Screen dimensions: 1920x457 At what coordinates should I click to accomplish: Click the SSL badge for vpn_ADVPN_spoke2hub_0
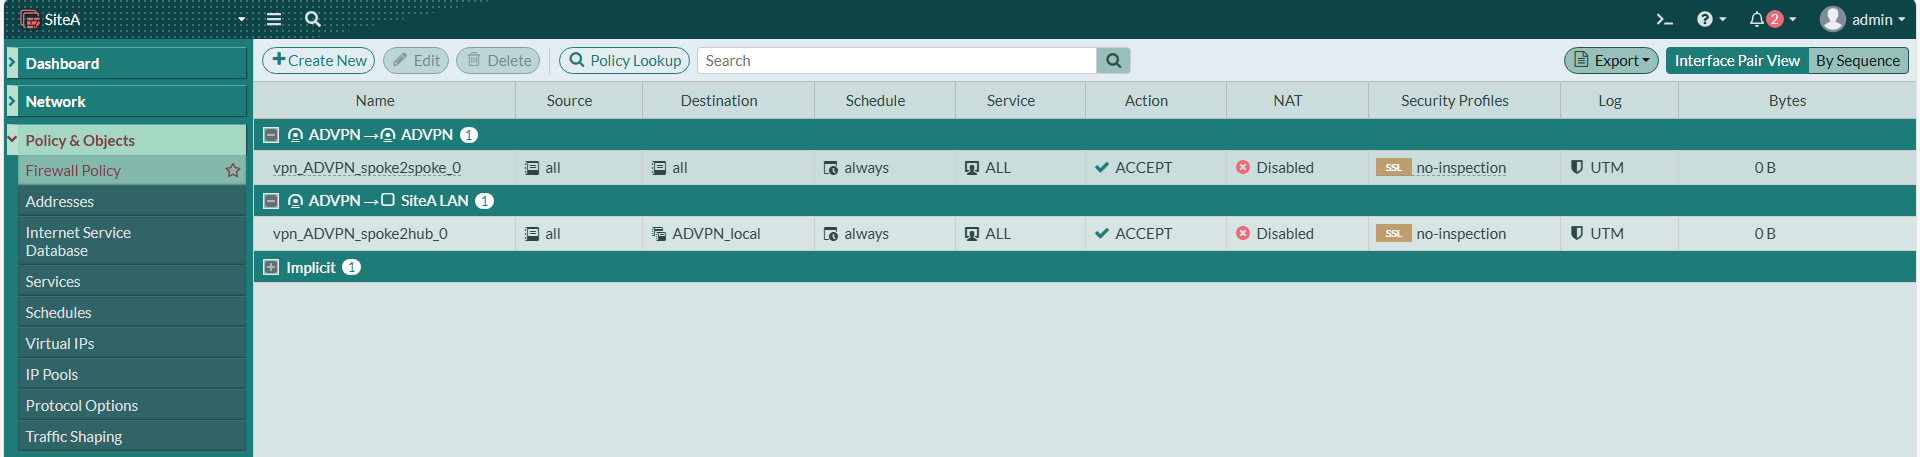(1393, 234)
